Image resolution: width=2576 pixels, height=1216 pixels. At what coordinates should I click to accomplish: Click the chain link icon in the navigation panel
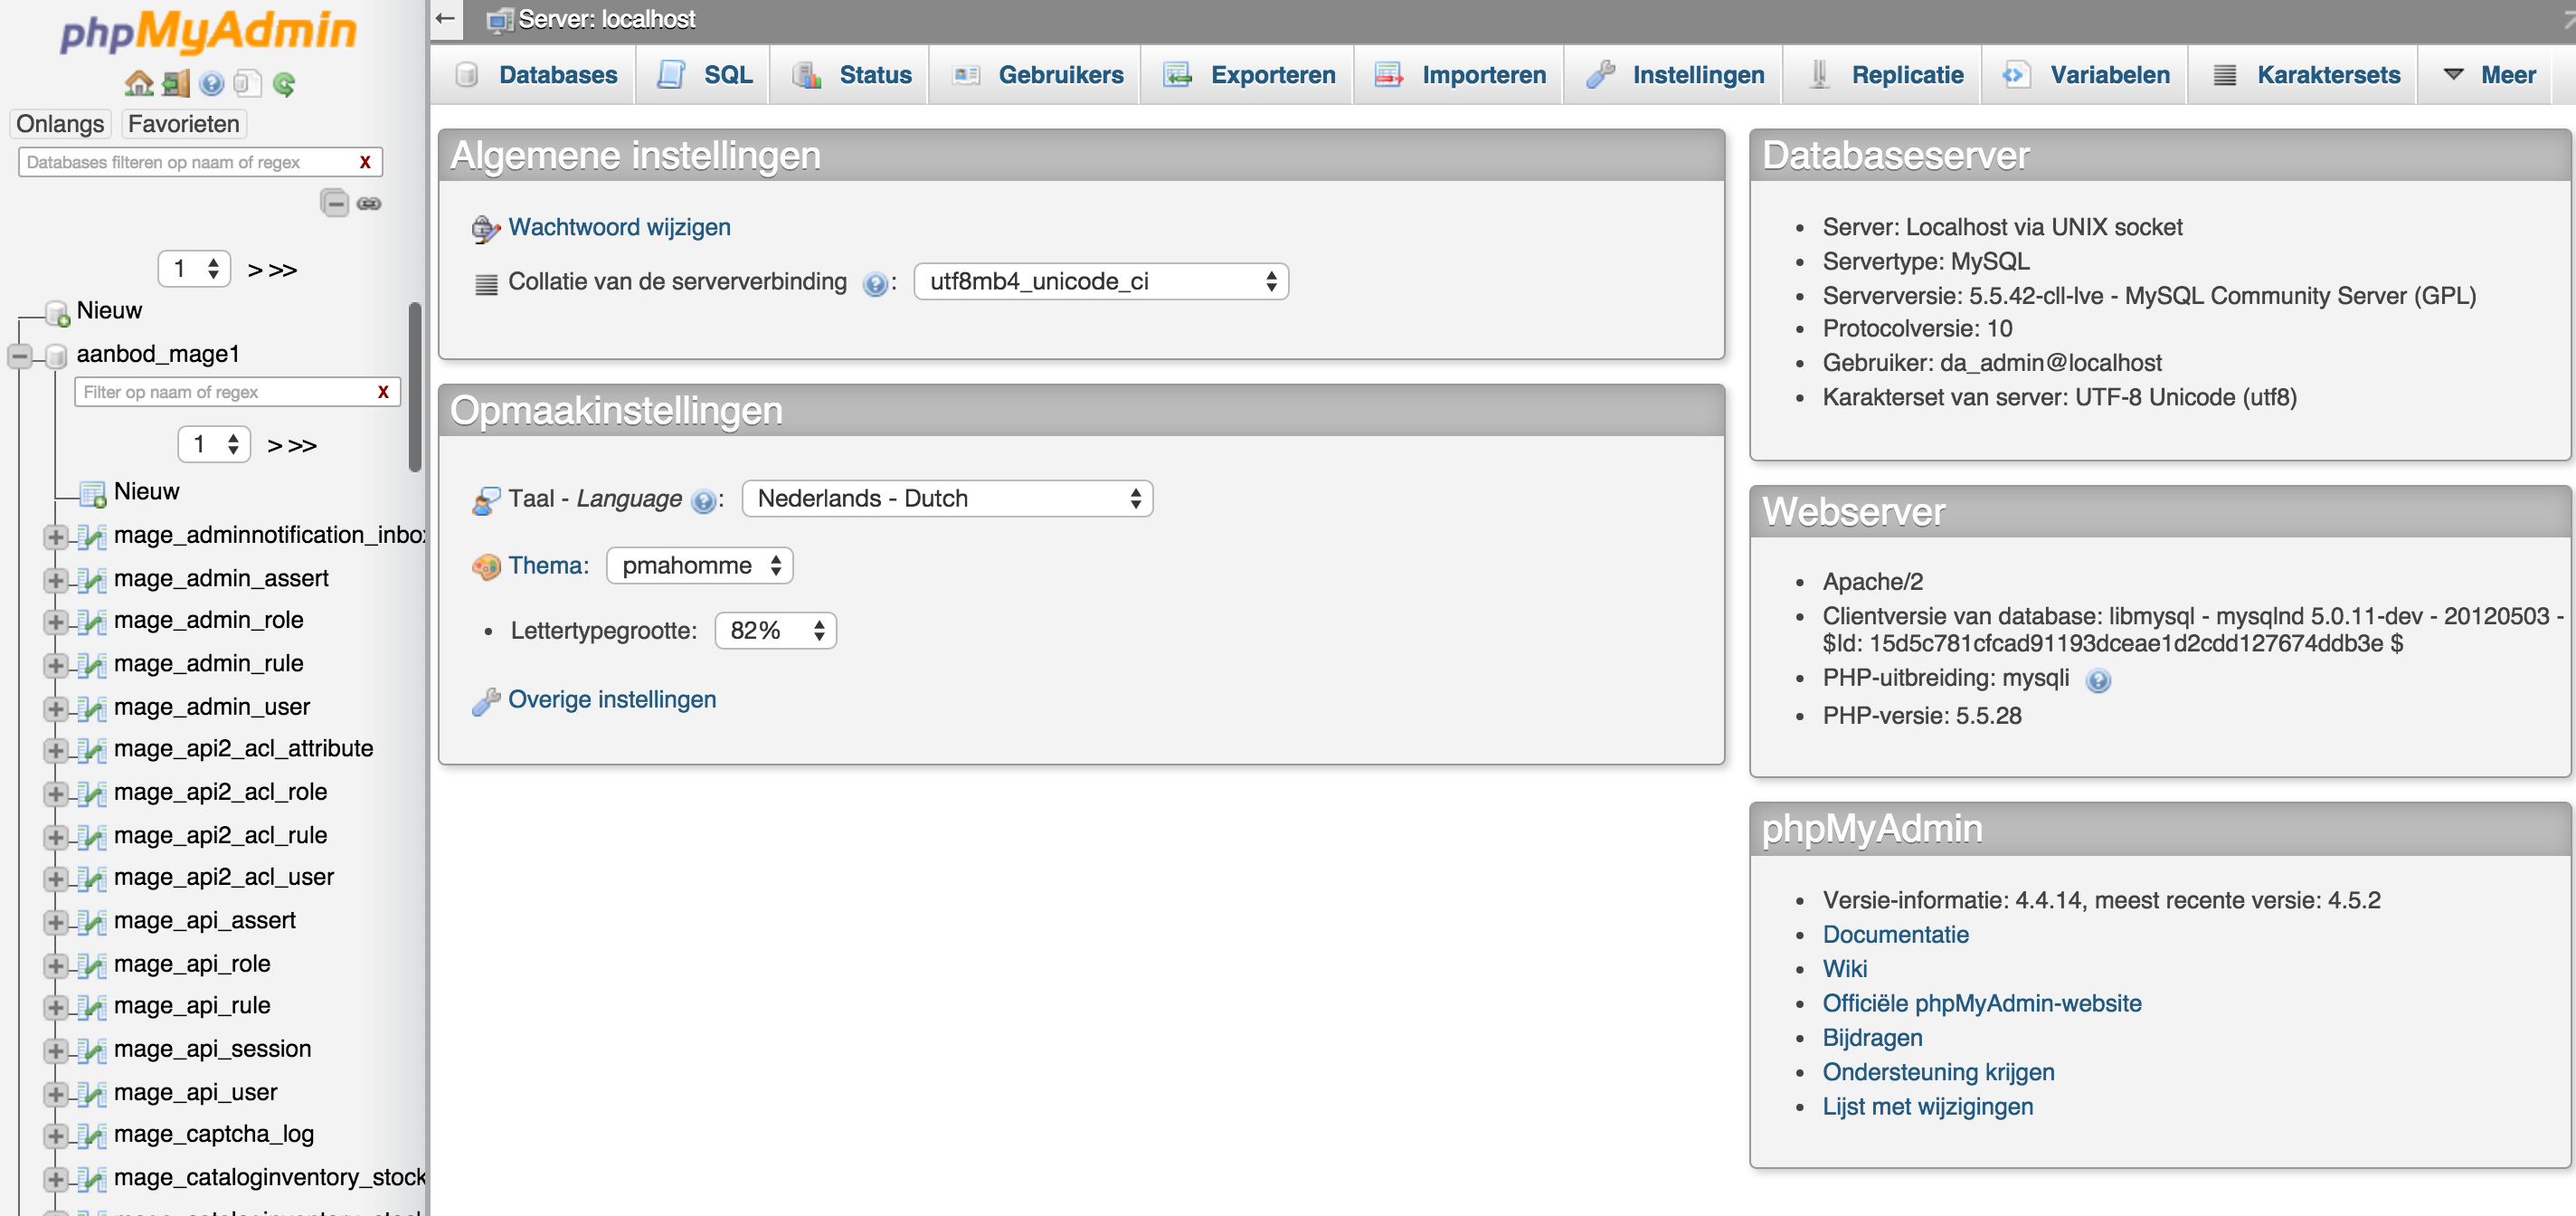pos(369,203)
